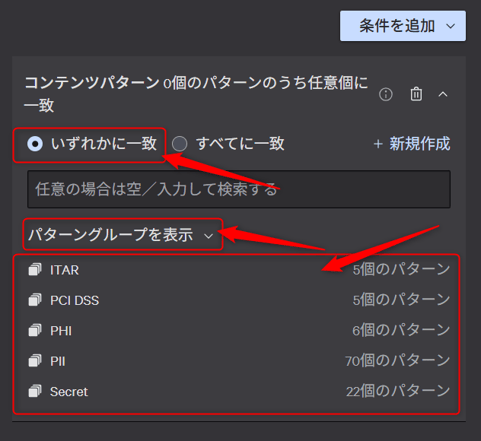481x441 pixels.
Task: Click the 新規作成 link
Action: click(420, 144)
